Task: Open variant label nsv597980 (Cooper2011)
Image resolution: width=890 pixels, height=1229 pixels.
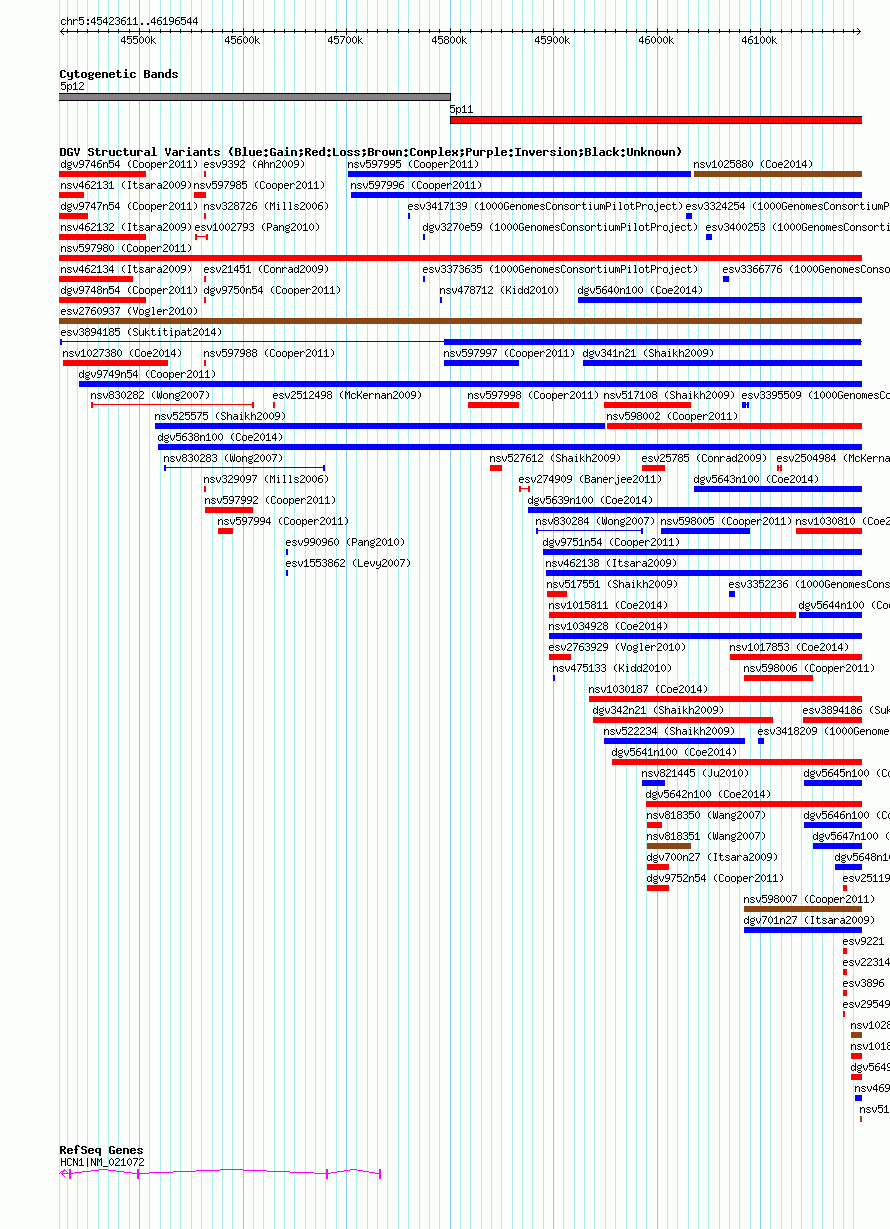Action: click(x=126, y=248)
